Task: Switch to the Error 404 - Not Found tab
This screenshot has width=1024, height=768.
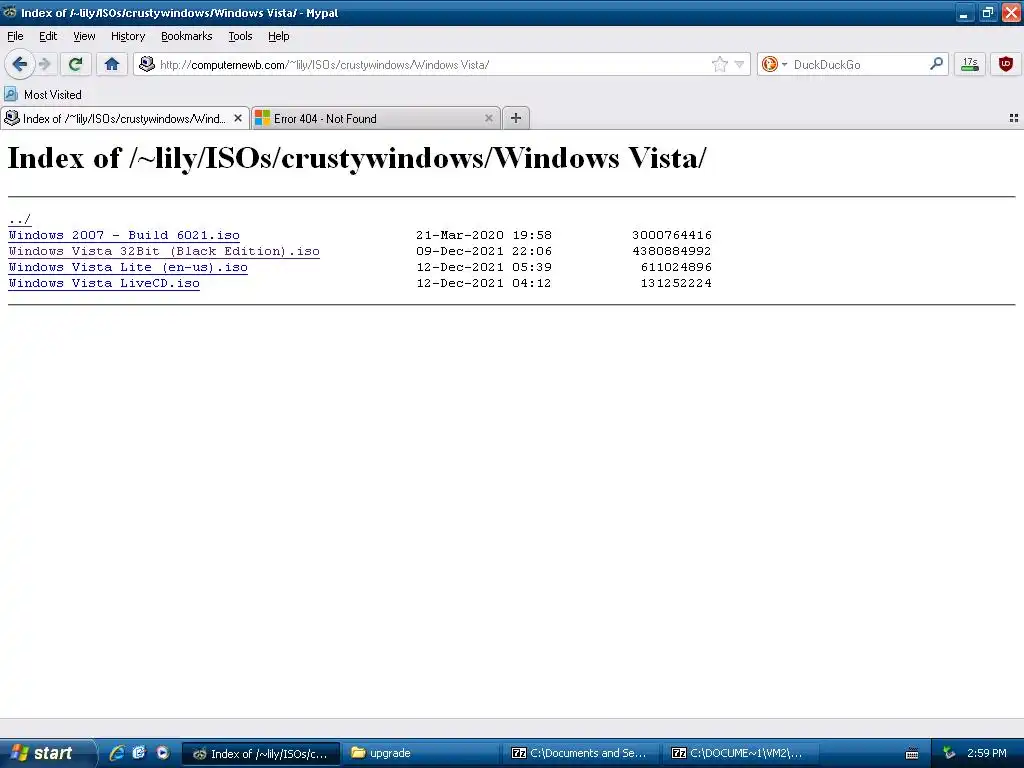Action: [376, 118]
